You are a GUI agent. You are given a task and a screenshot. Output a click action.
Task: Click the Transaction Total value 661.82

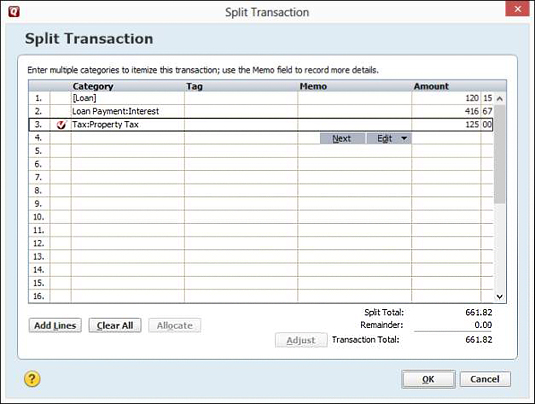(x=479, y=340)
